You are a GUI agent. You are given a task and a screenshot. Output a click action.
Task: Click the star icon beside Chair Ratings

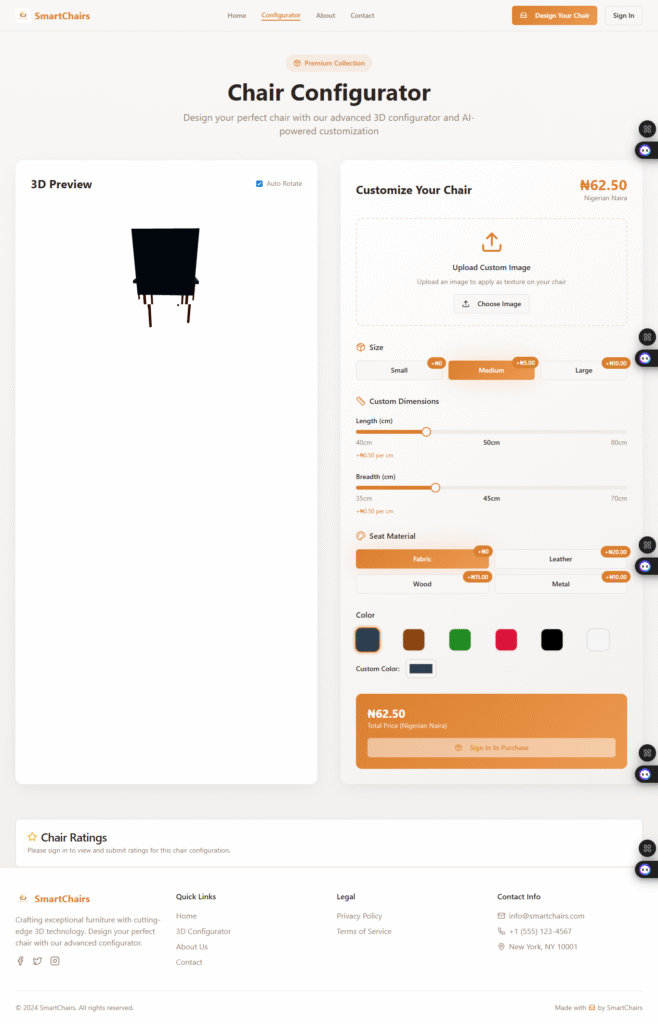coord(32,837)
